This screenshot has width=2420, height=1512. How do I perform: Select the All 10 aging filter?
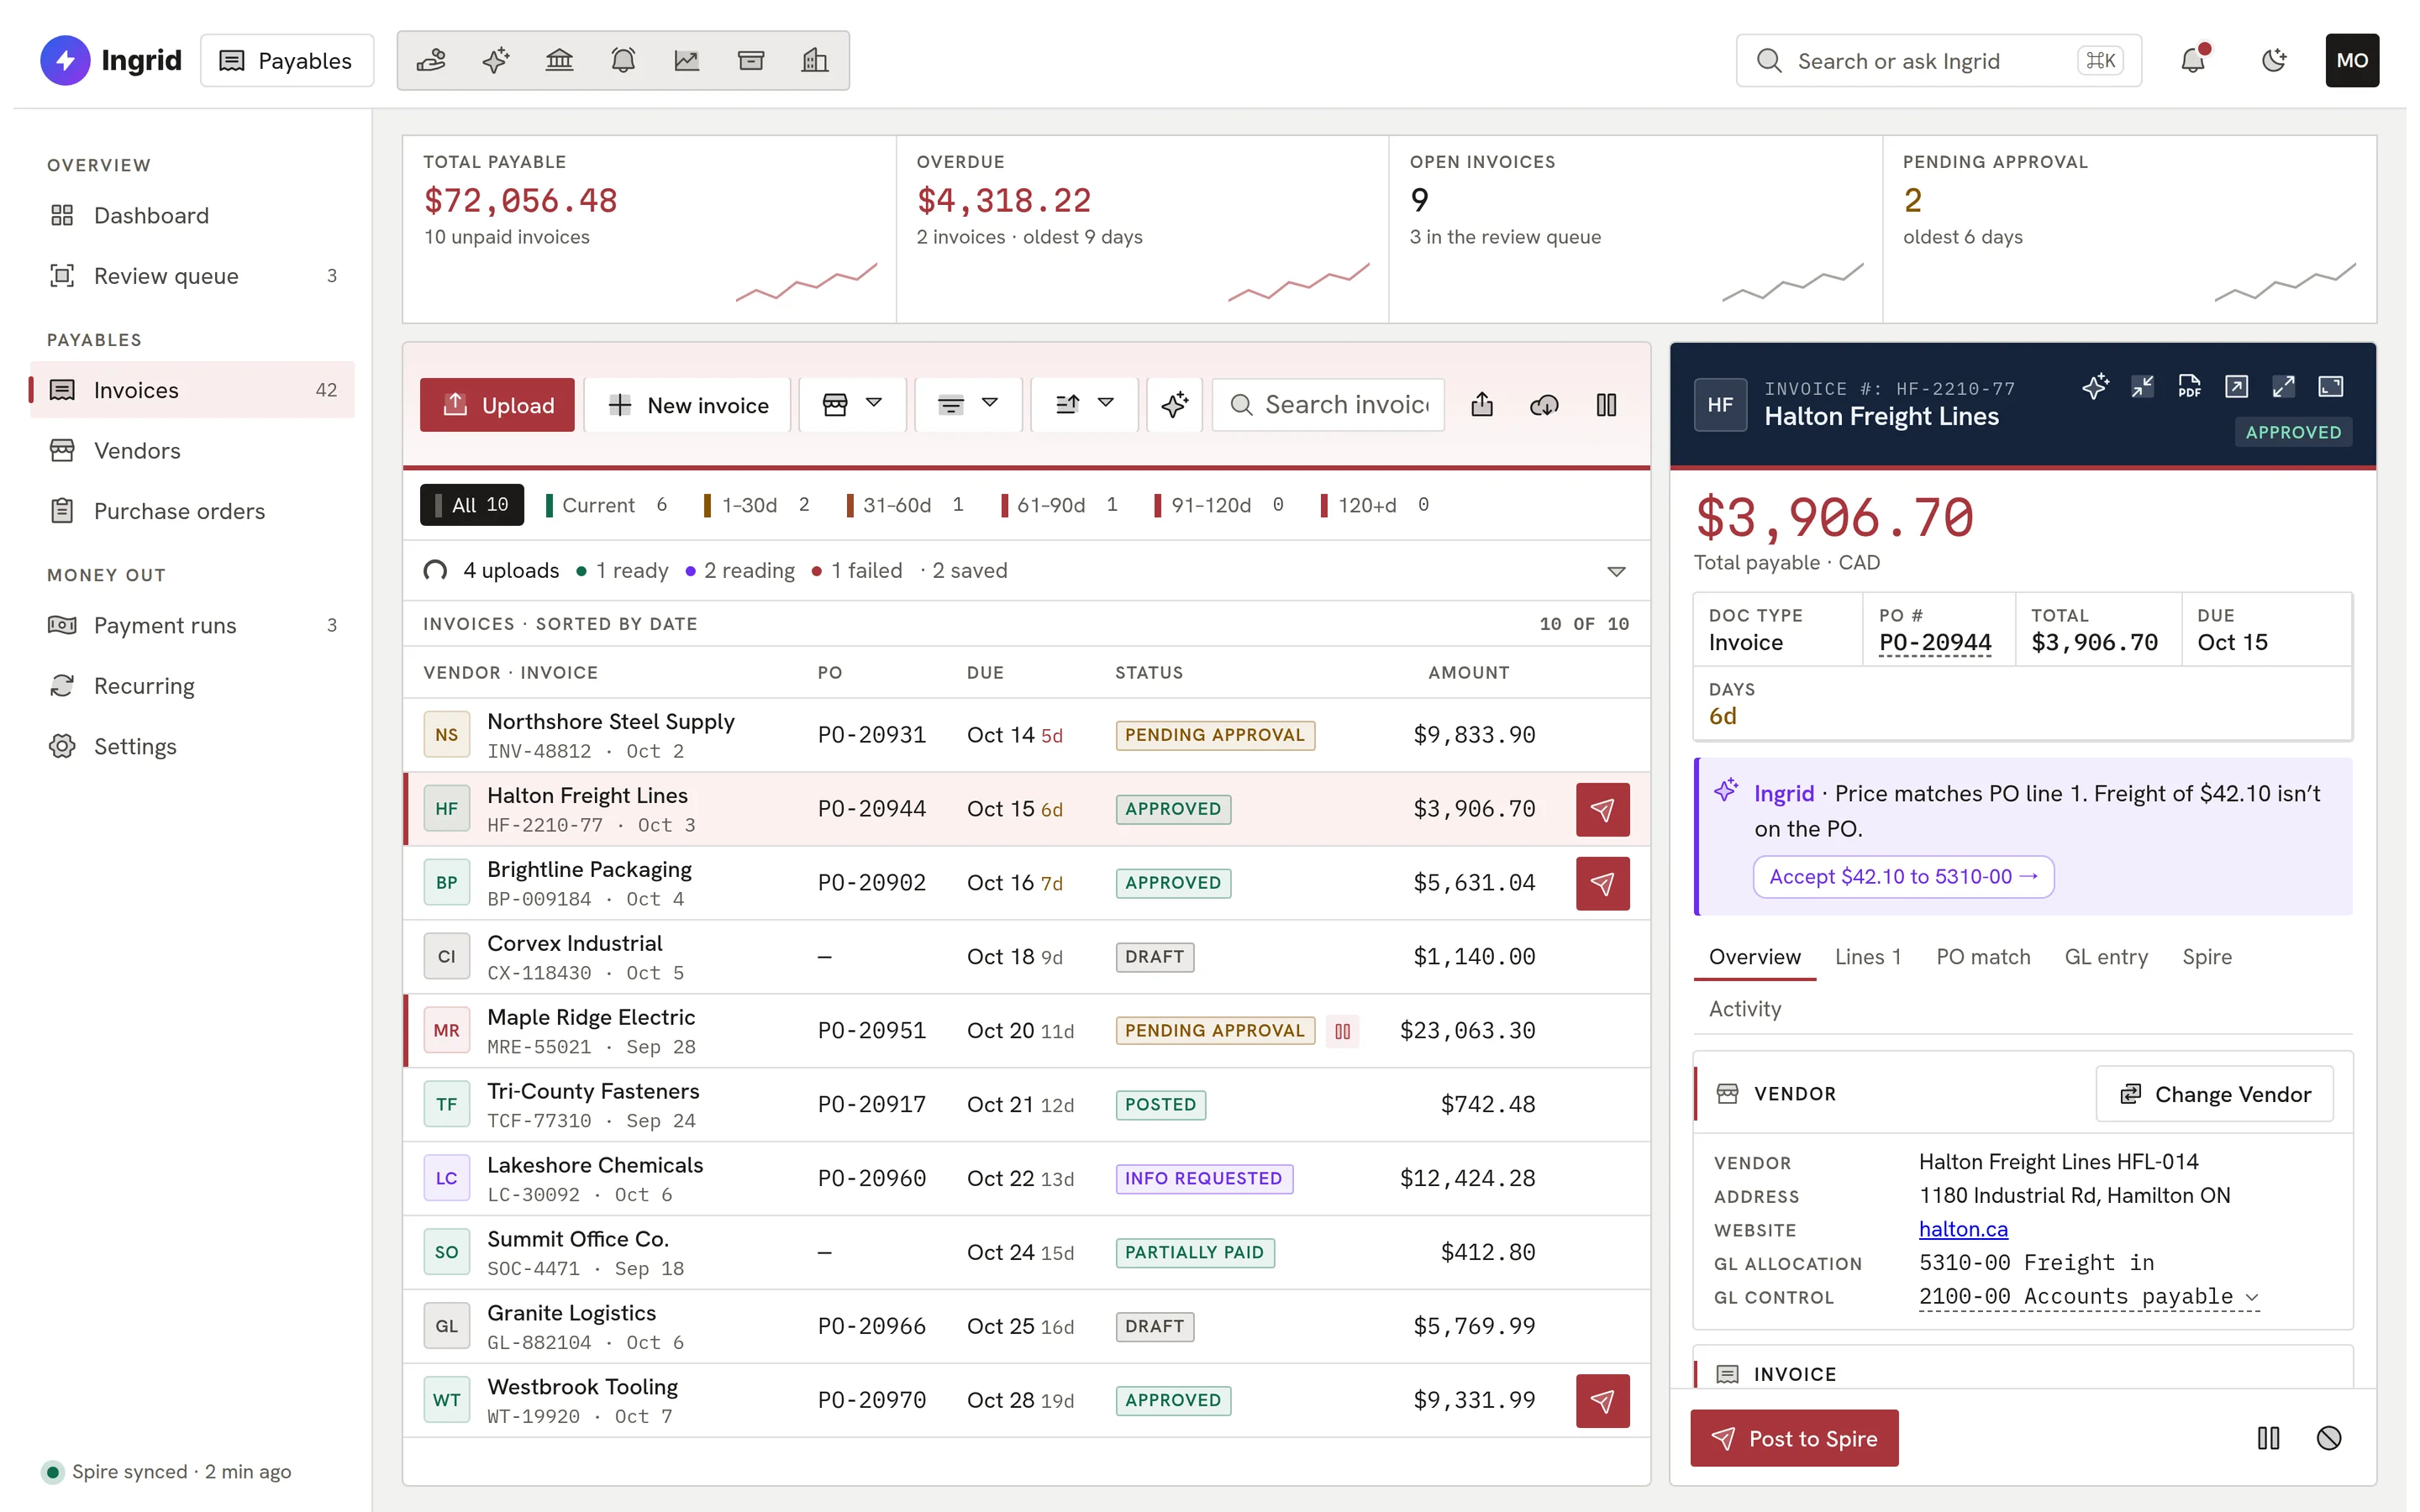(472, 505)
